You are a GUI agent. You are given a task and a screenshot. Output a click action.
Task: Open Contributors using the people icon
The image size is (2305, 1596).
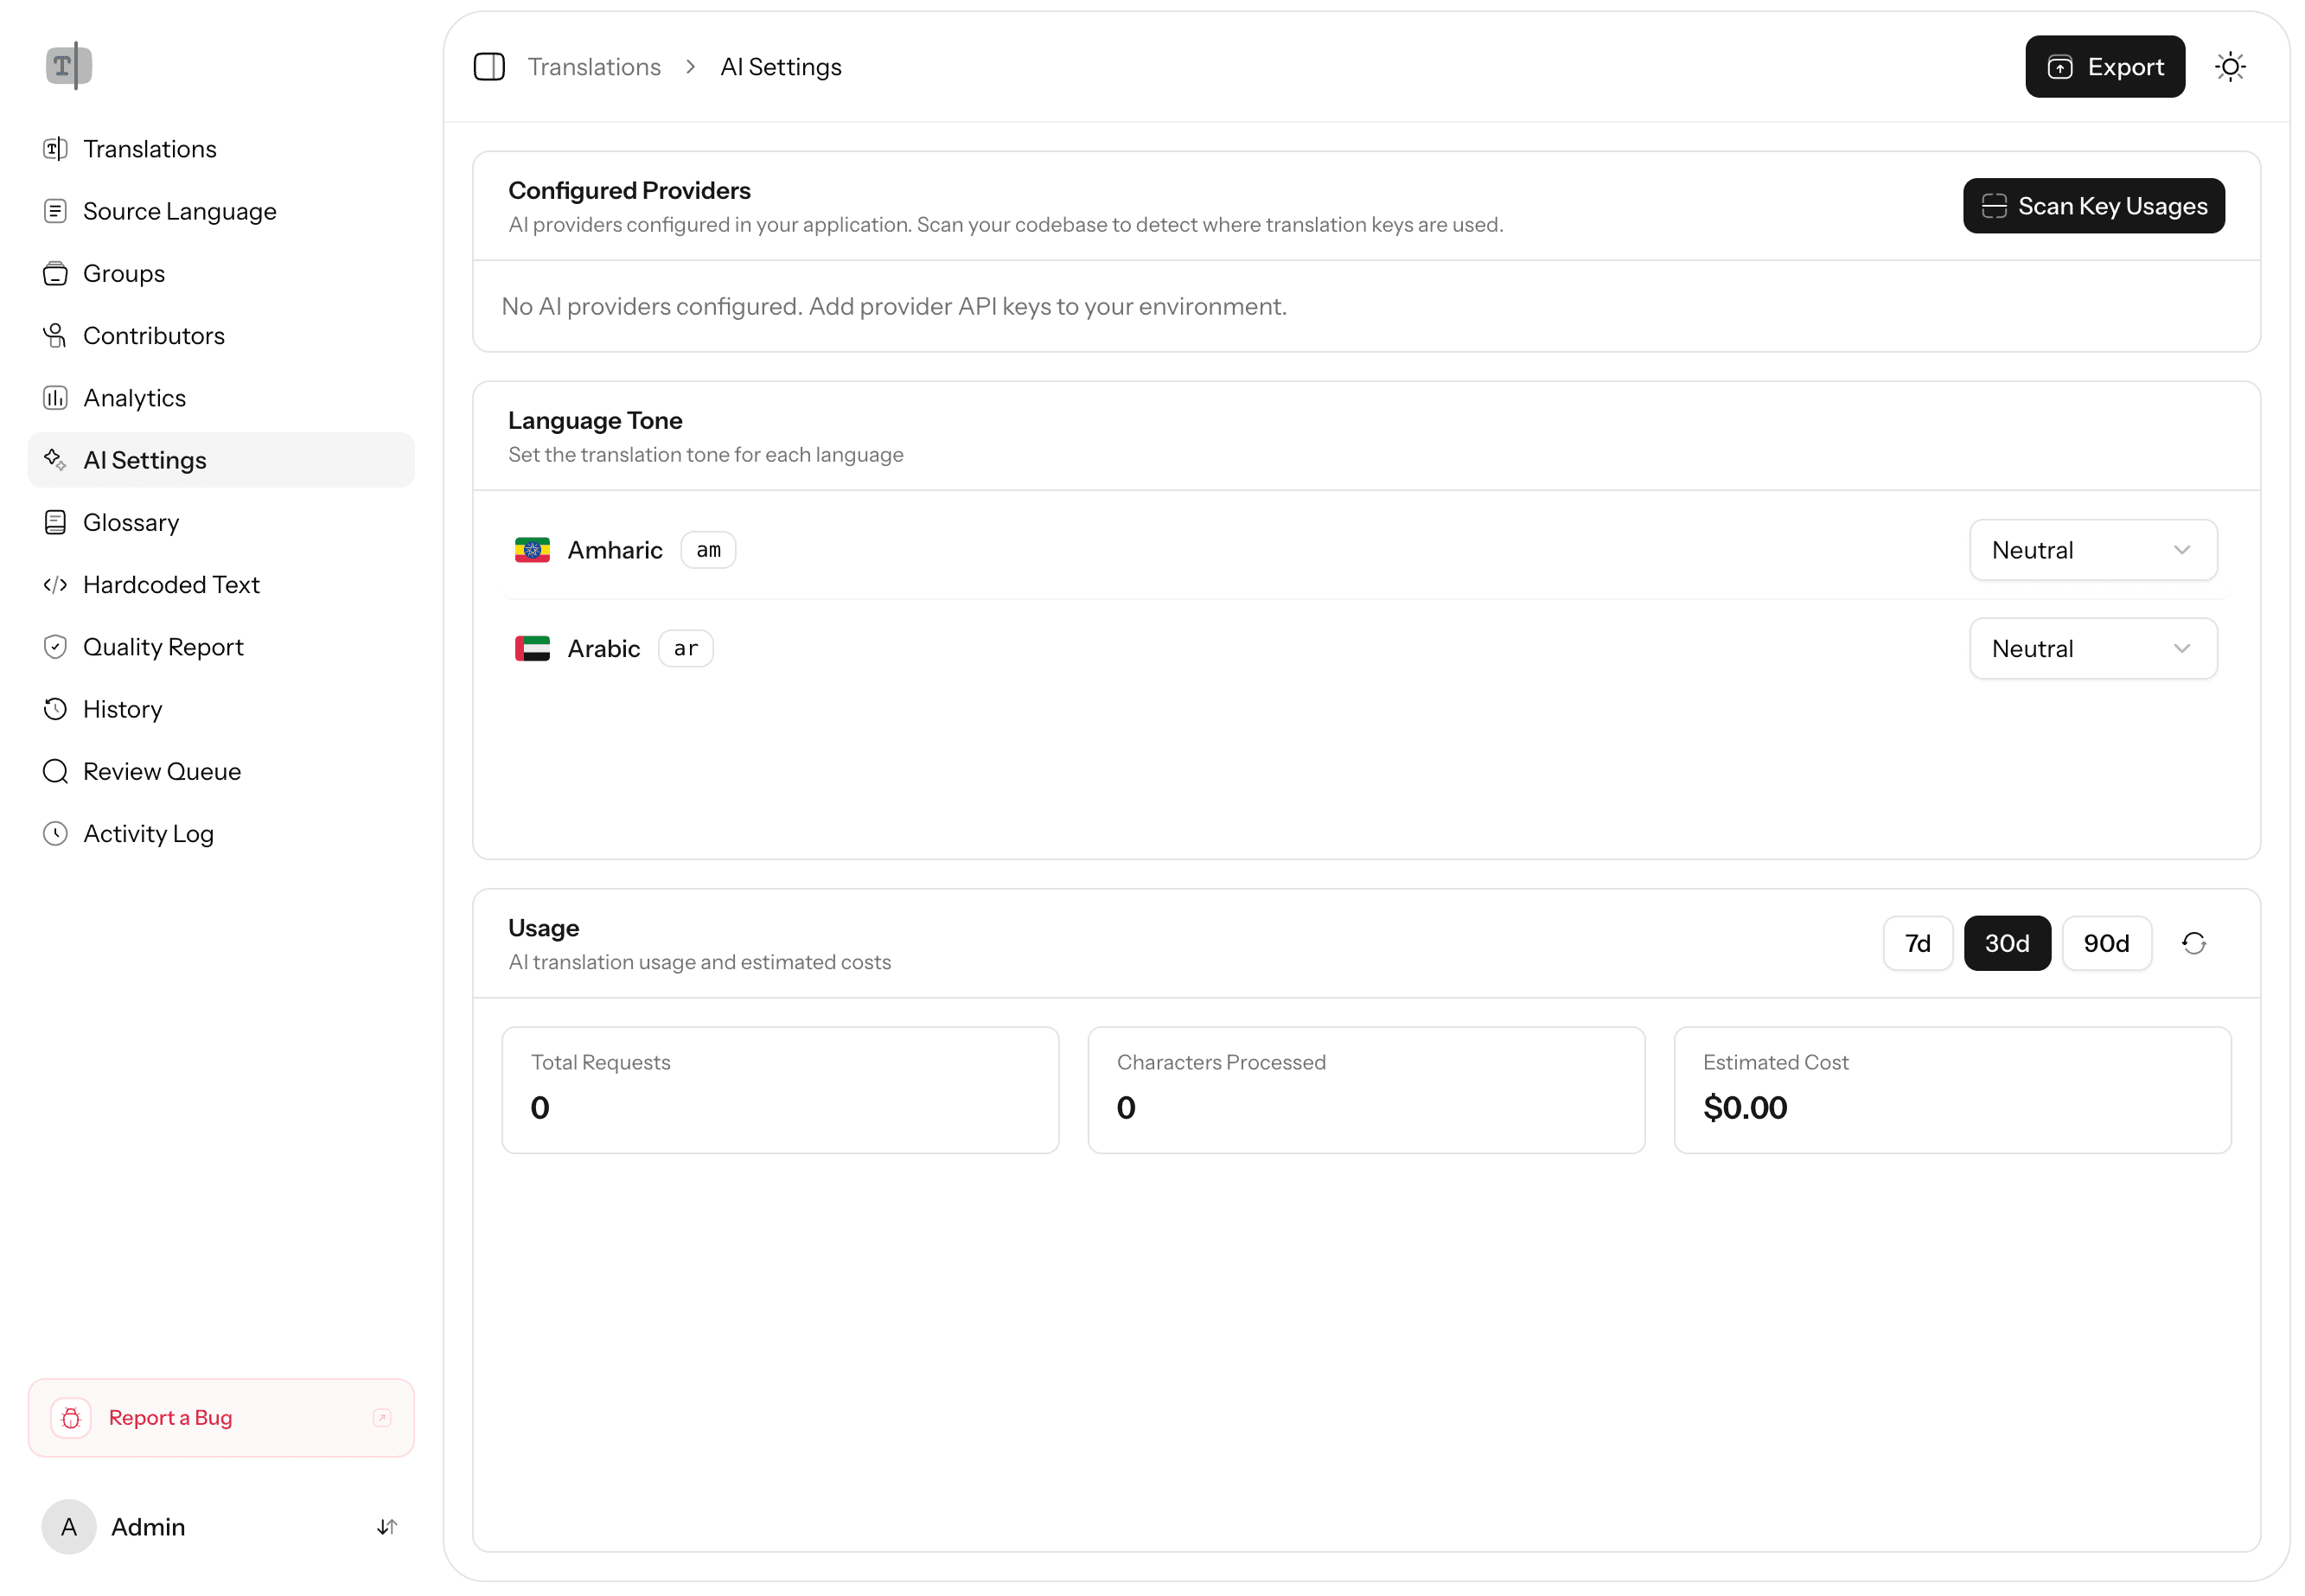[55, 335]
